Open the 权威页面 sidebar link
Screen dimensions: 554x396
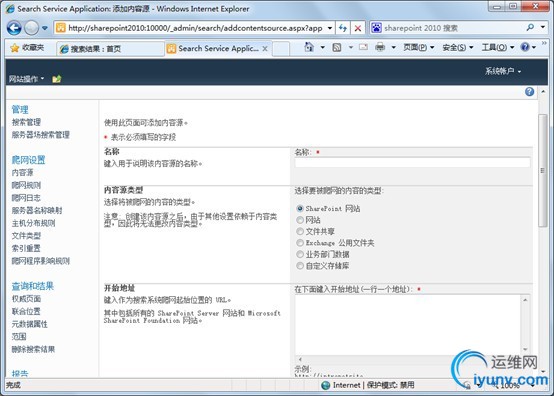[x=26, y=299]
